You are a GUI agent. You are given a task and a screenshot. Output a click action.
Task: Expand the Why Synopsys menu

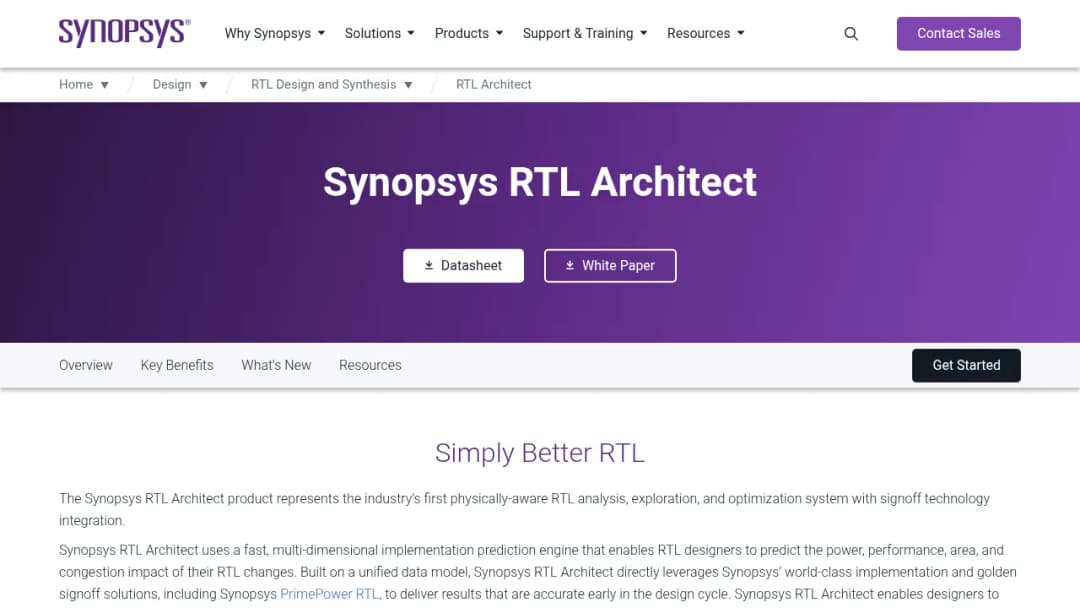274,33
